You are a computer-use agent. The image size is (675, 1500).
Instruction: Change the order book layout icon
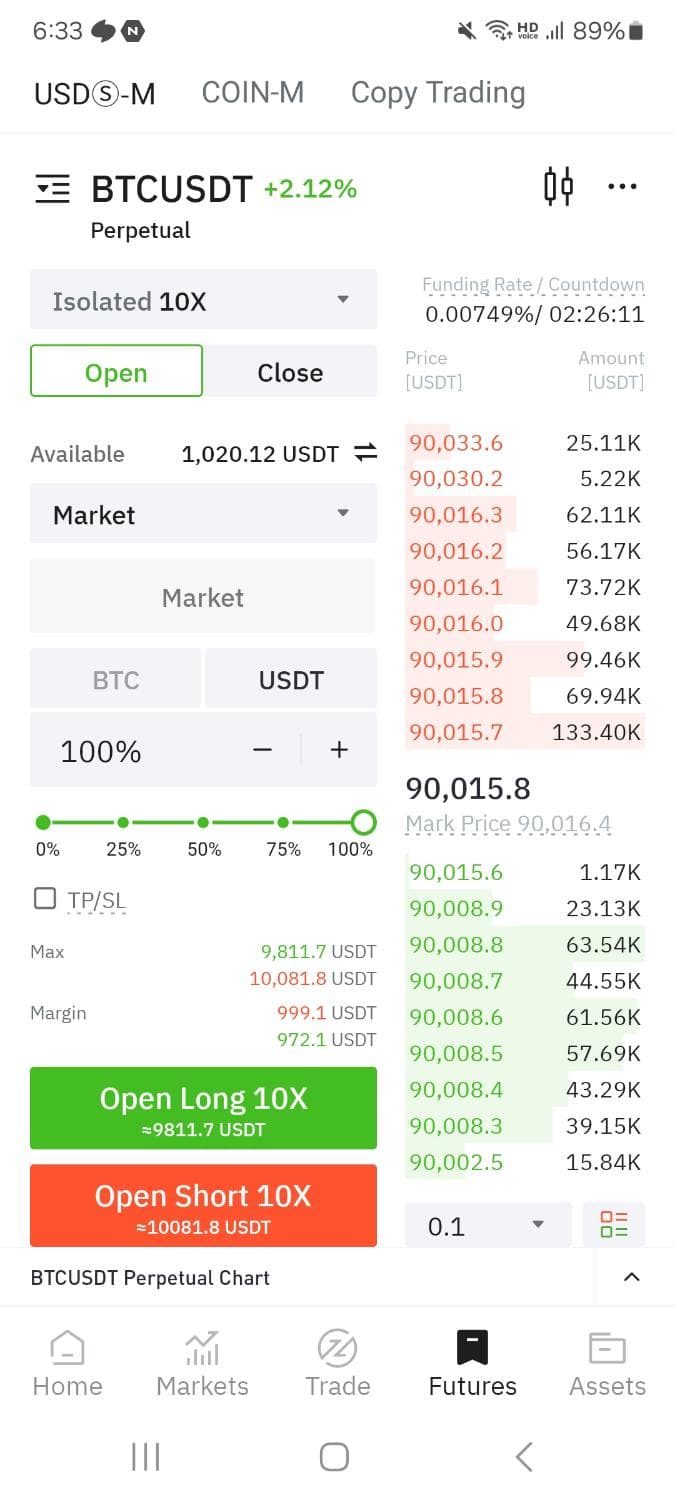click(x=613, y=1225)
